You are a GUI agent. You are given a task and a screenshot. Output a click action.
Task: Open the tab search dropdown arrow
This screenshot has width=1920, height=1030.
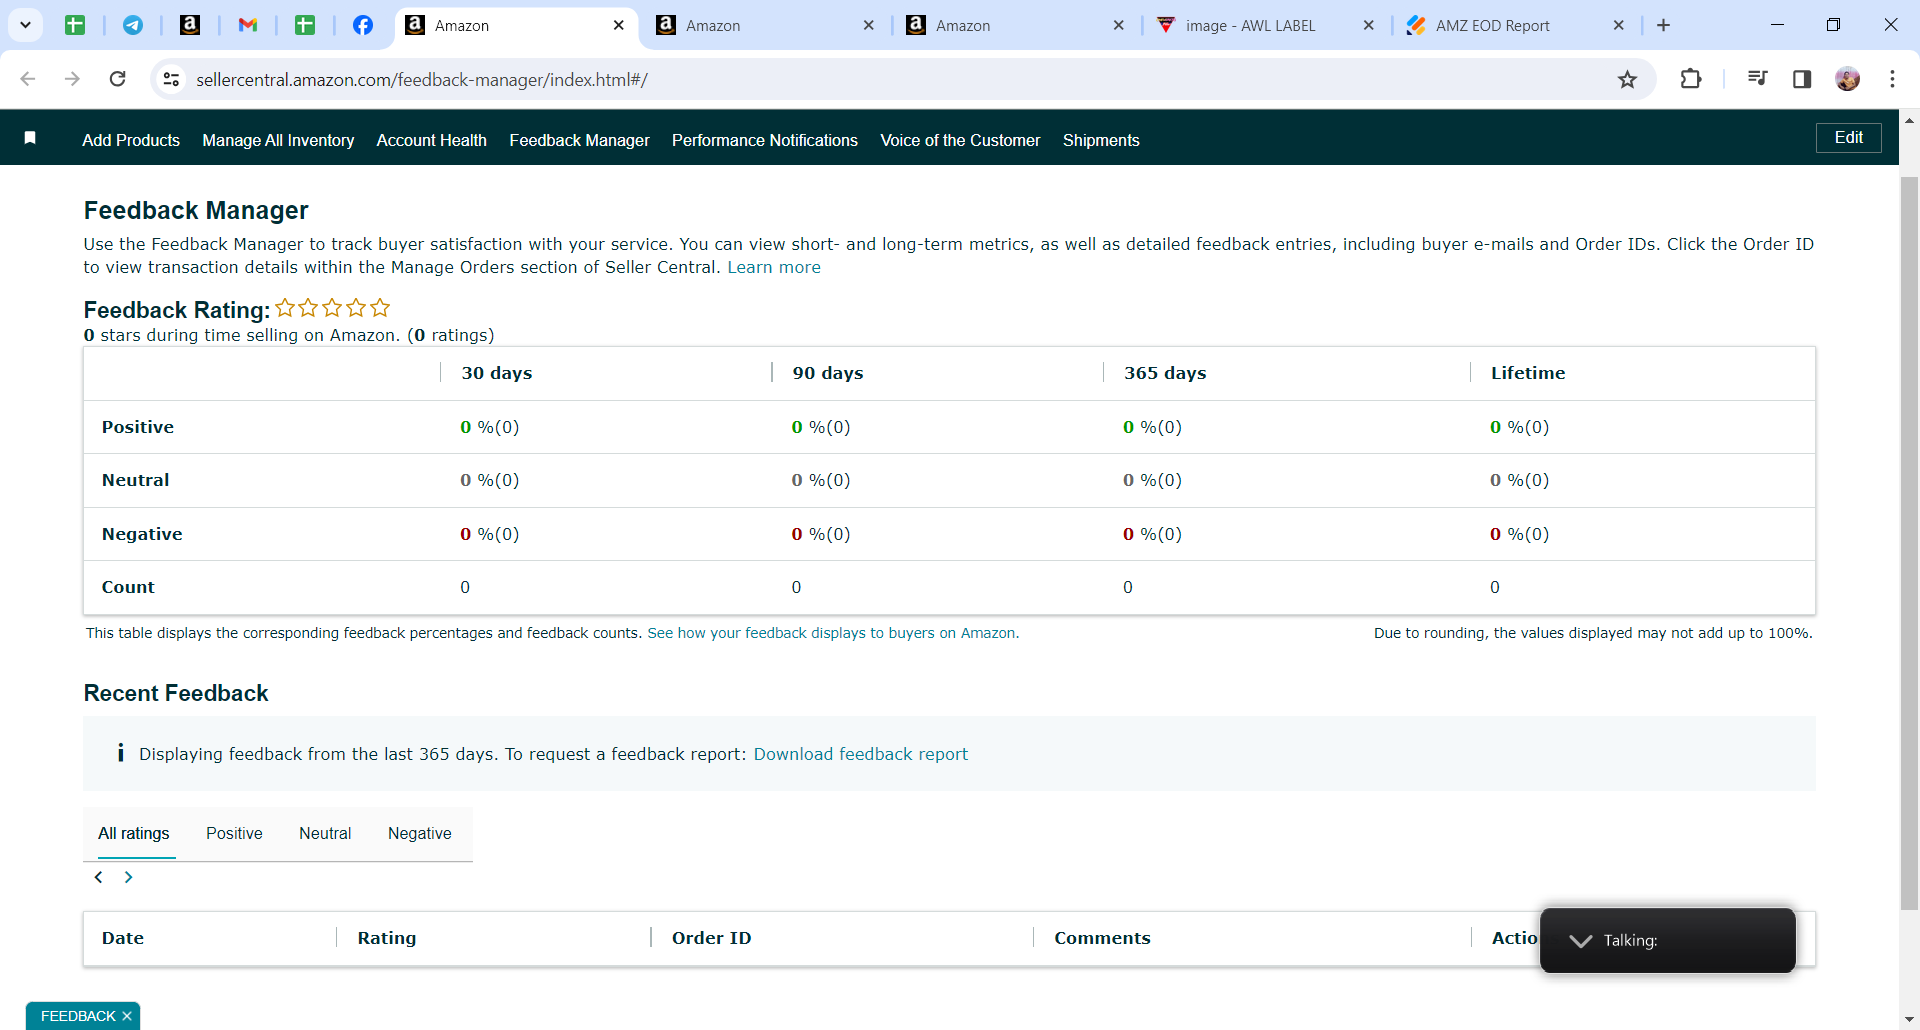coord(25,25)
